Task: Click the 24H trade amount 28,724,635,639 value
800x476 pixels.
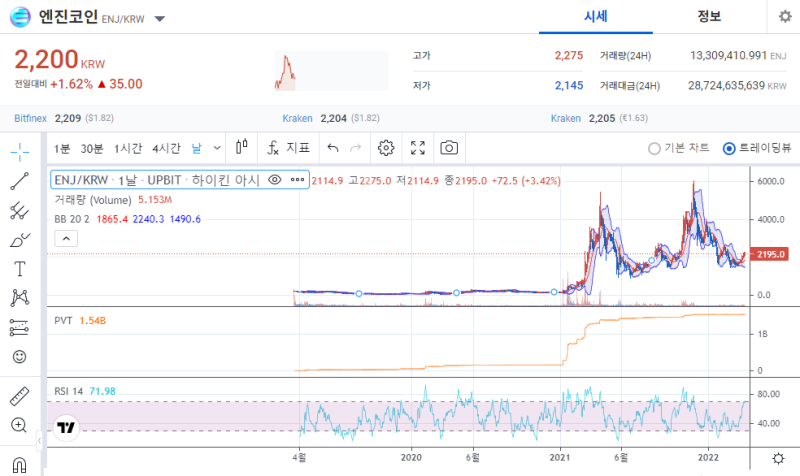Action: click(x=726, y=86)
